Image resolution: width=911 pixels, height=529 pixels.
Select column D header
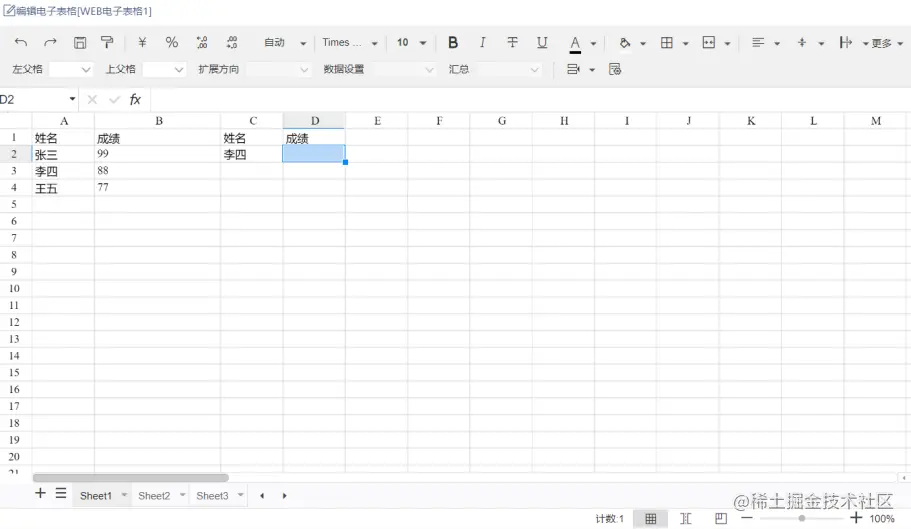(314, 121)
